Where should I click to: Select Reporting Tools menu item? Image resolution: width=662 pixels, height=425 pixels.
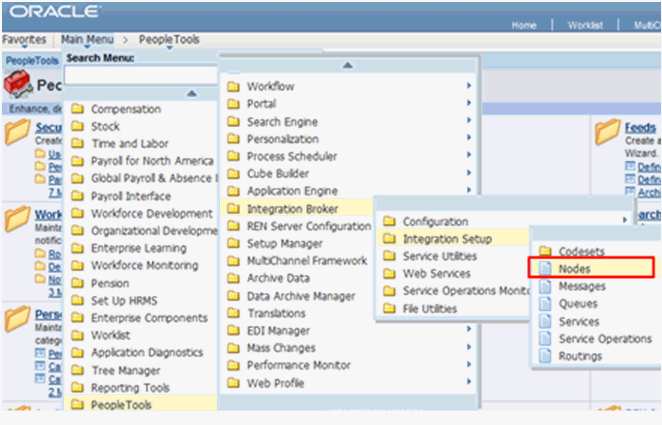click(130, 387)
